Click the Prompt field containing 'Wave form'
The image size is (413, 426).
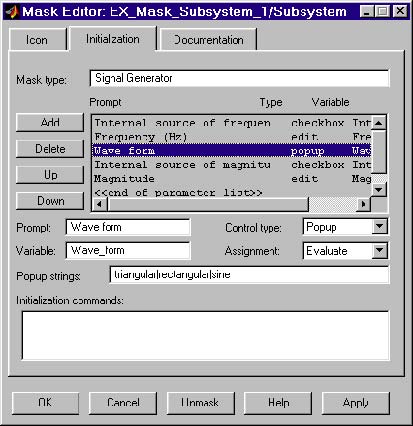click(x=128, y=227)
